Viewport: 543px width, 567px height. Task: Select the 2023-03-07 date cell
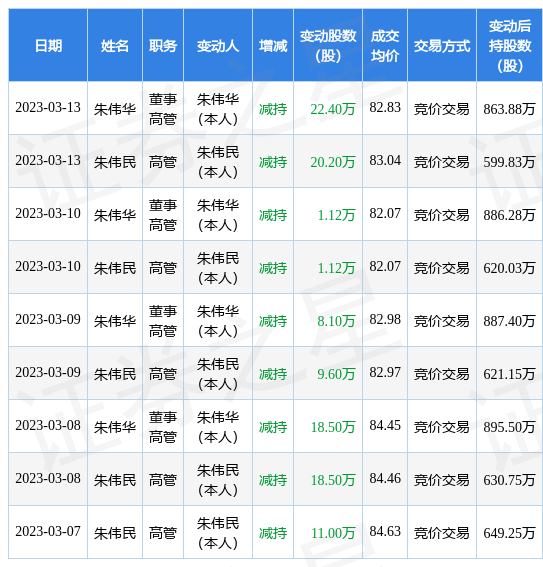click(x=48, y=531)
